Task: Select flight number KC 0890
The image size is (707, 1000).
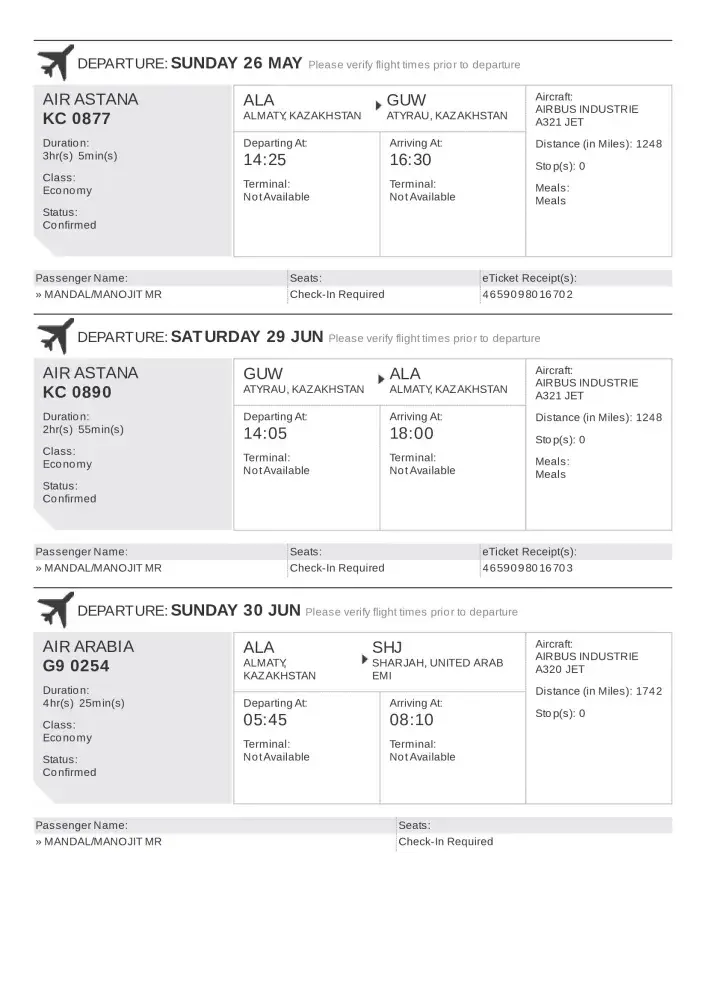Action: 77,393
